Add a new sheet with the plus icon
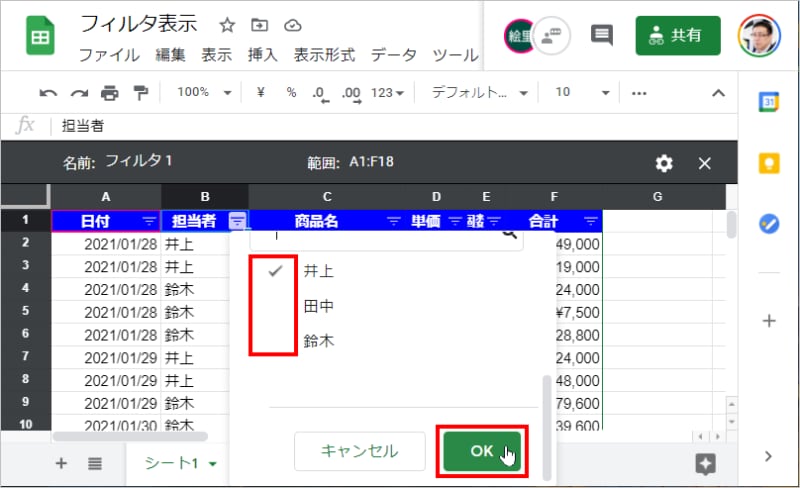Viewport: 800px width, 488px height. [61, 463]
